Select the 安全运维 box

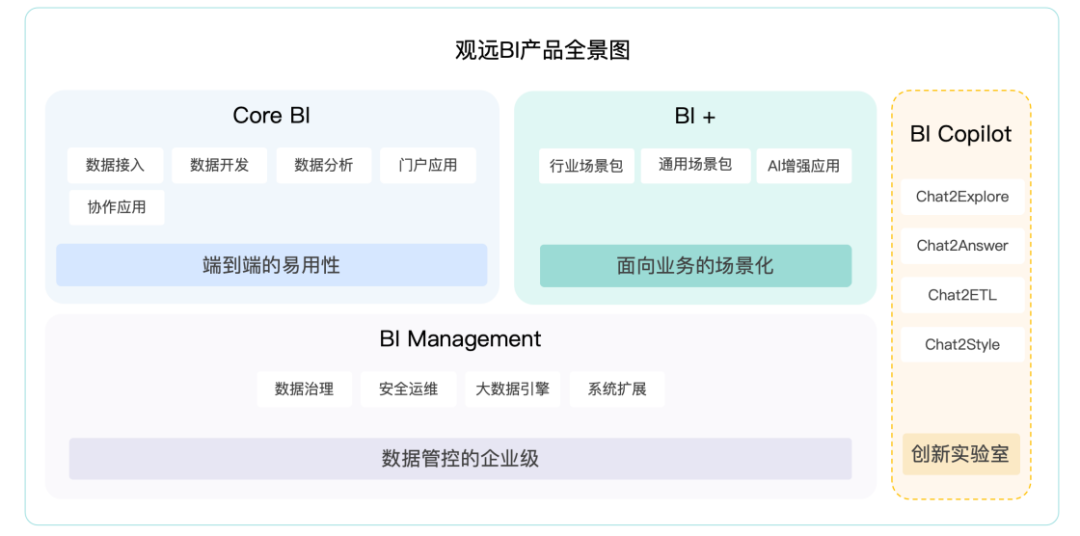pos(408,389)
